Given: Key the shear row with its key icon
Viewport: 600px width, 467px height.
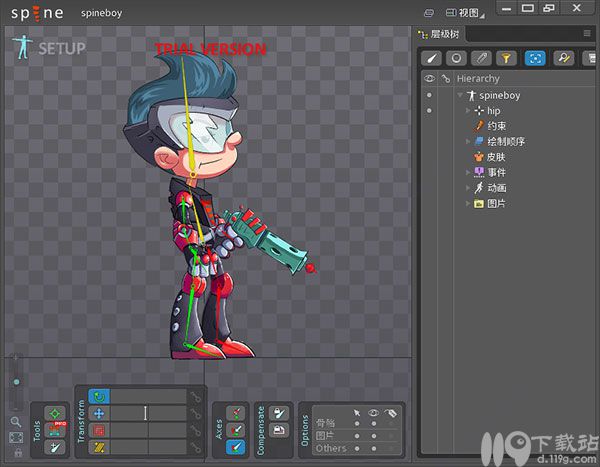Looking at the screenshot, I should tap(196, 447).
